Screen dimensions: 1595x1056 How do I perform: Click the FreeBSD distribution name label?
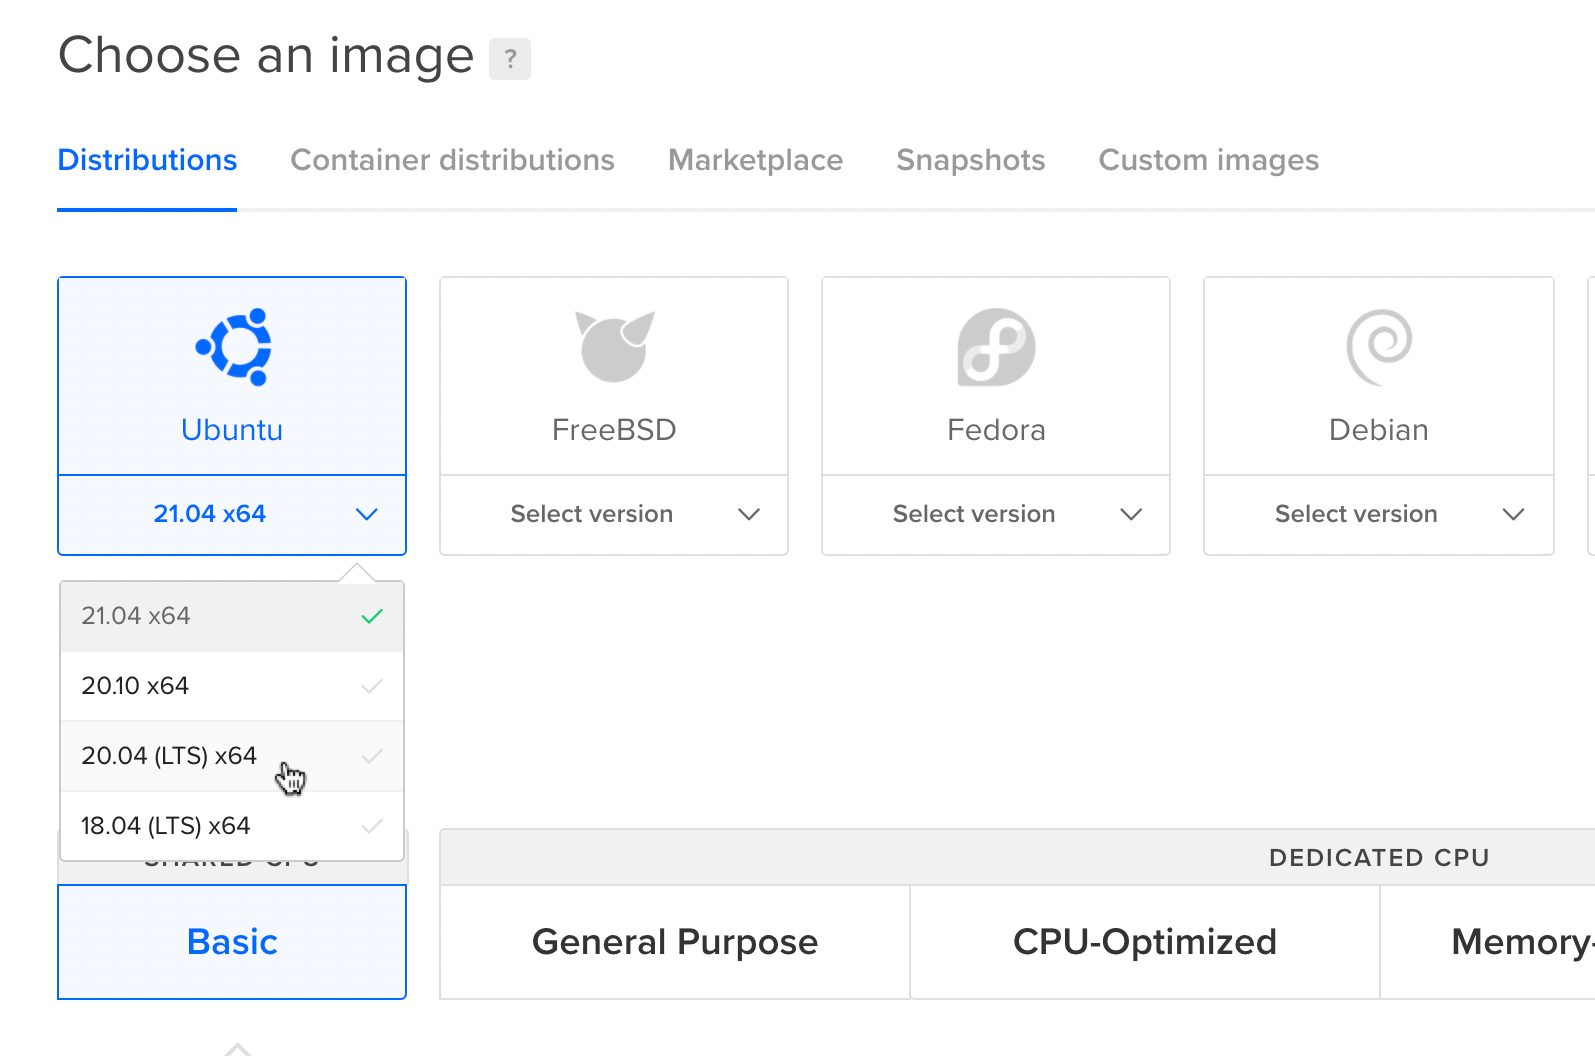614,430
